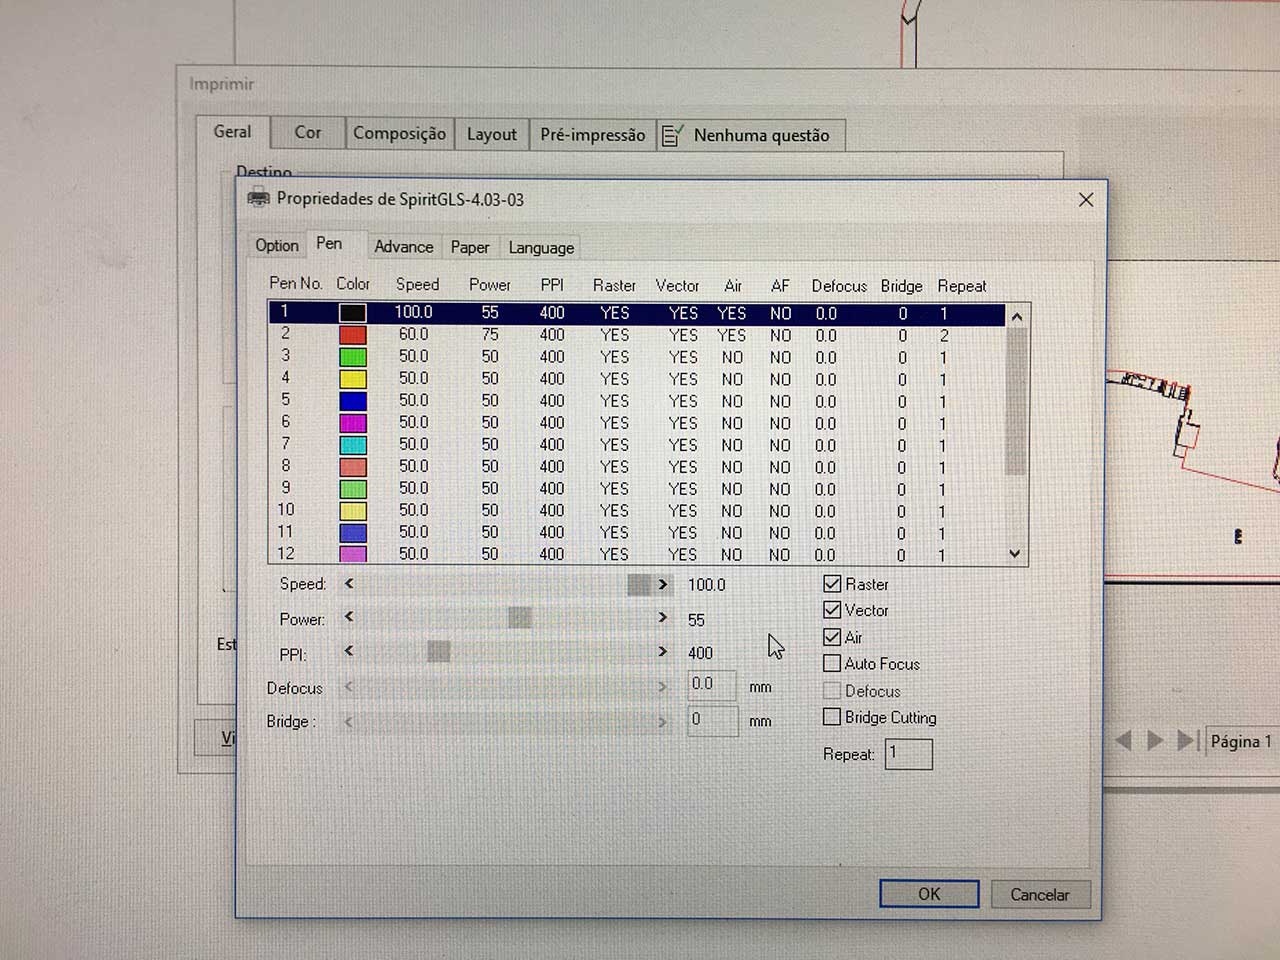Click the Air YES cell in pen 2
Viewport: 1280px width, 960px height.
(731, 335)
